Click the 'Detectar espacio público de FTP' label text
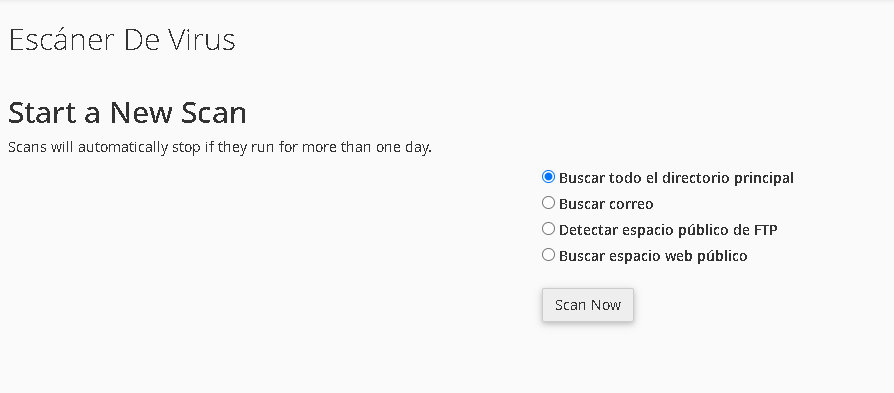The height and width of the screenshot is (393, 894). point(668,230)
